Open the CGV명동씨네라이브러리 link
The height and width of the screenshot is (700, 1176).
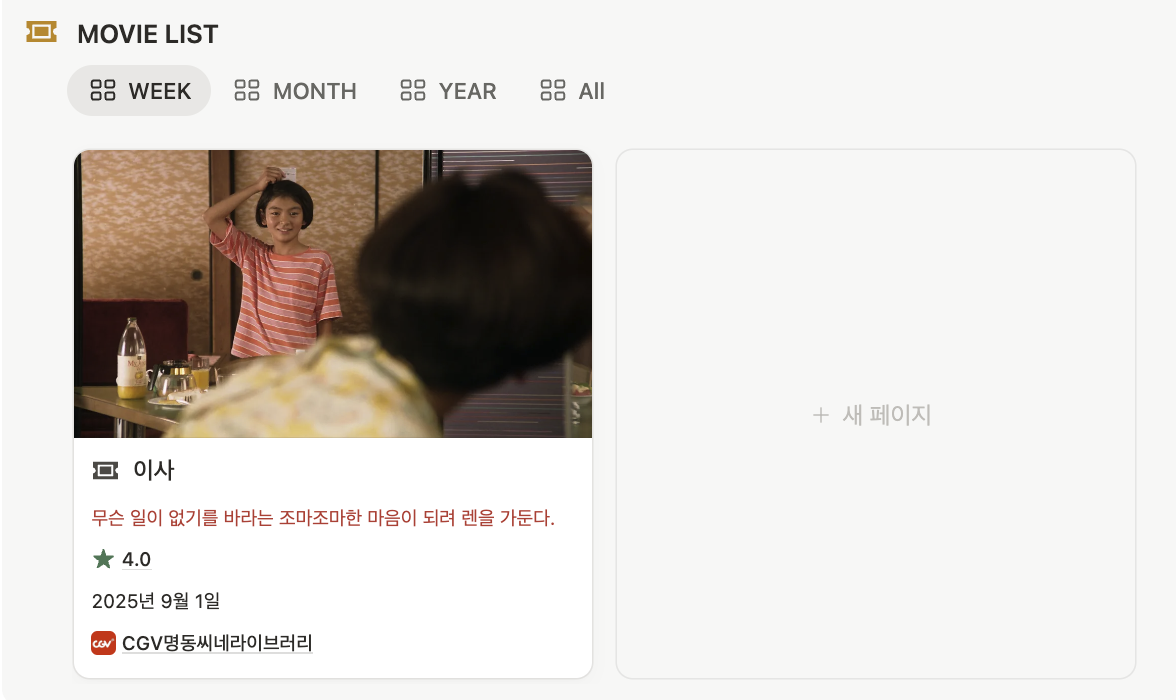[x=217, y=643]
